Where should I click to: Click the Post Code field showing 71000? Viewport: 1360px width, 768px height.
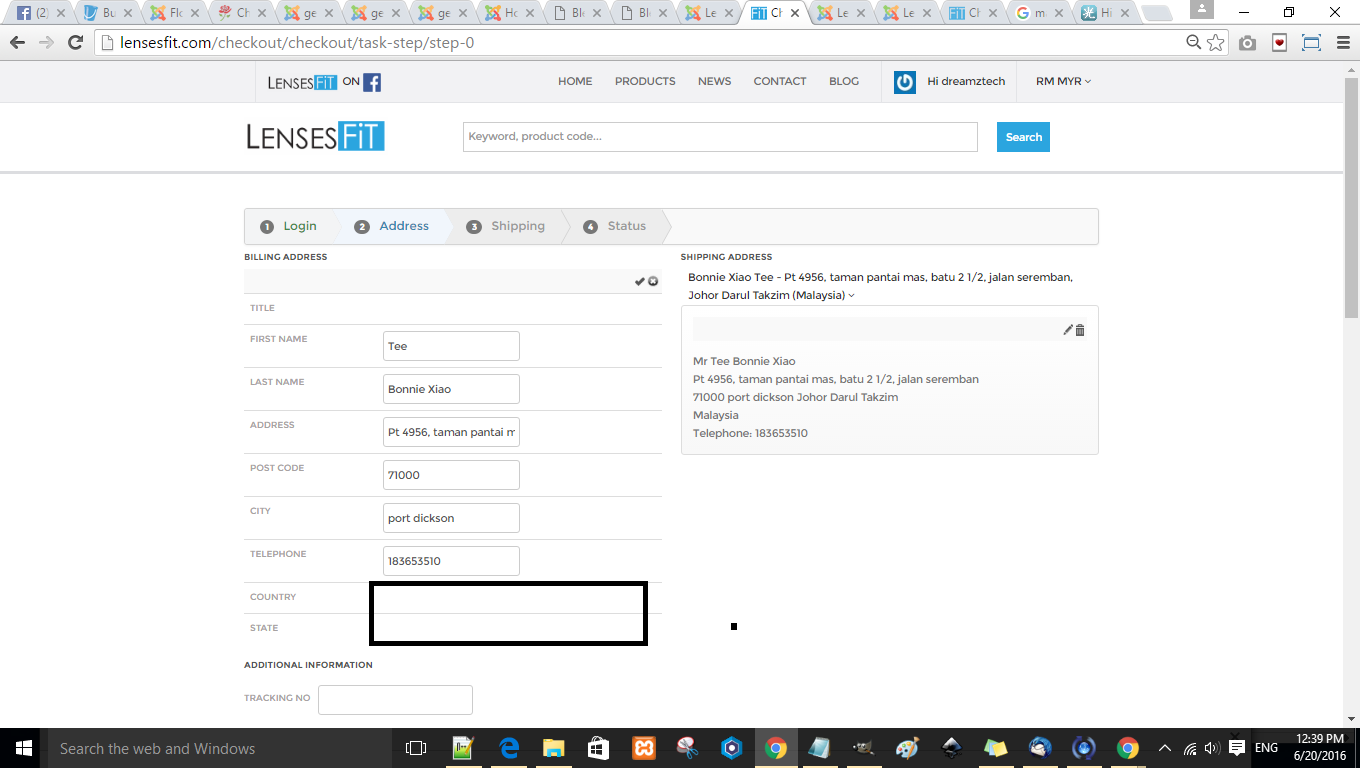tap(451, 475)
